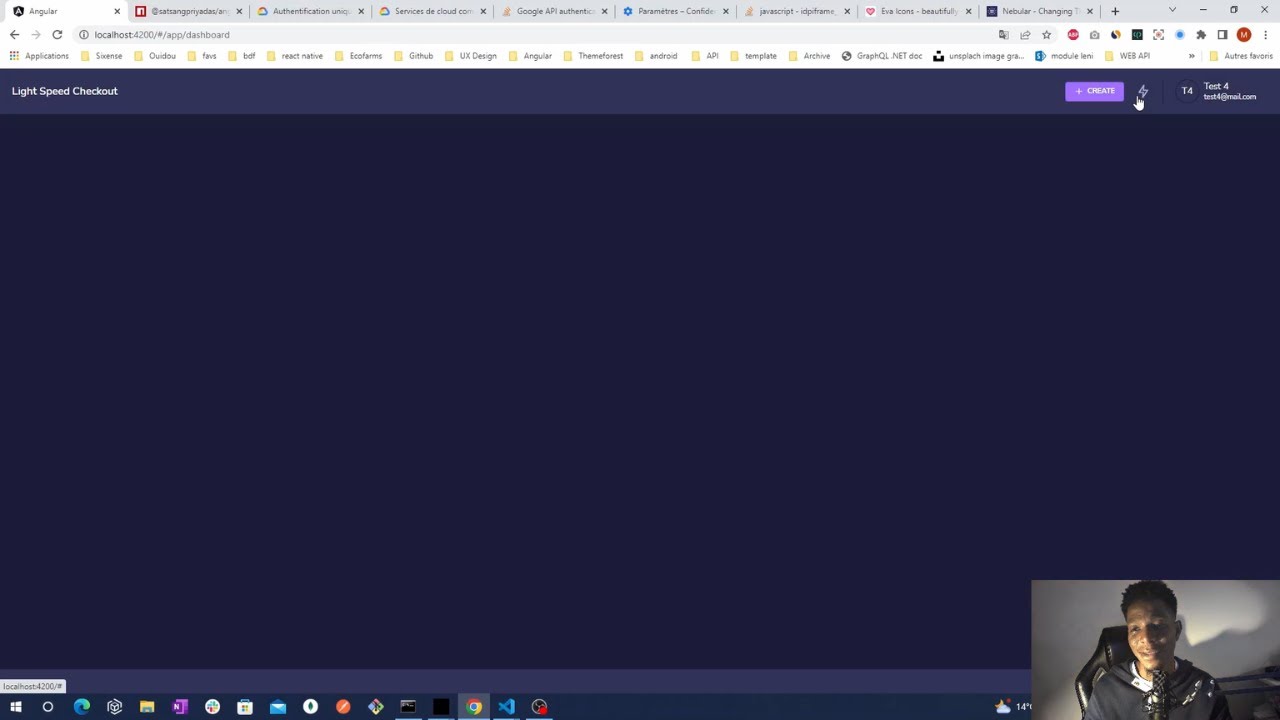Open the green curly-braces extension icon
1280x720 pixels.
tap(1137, 35)
